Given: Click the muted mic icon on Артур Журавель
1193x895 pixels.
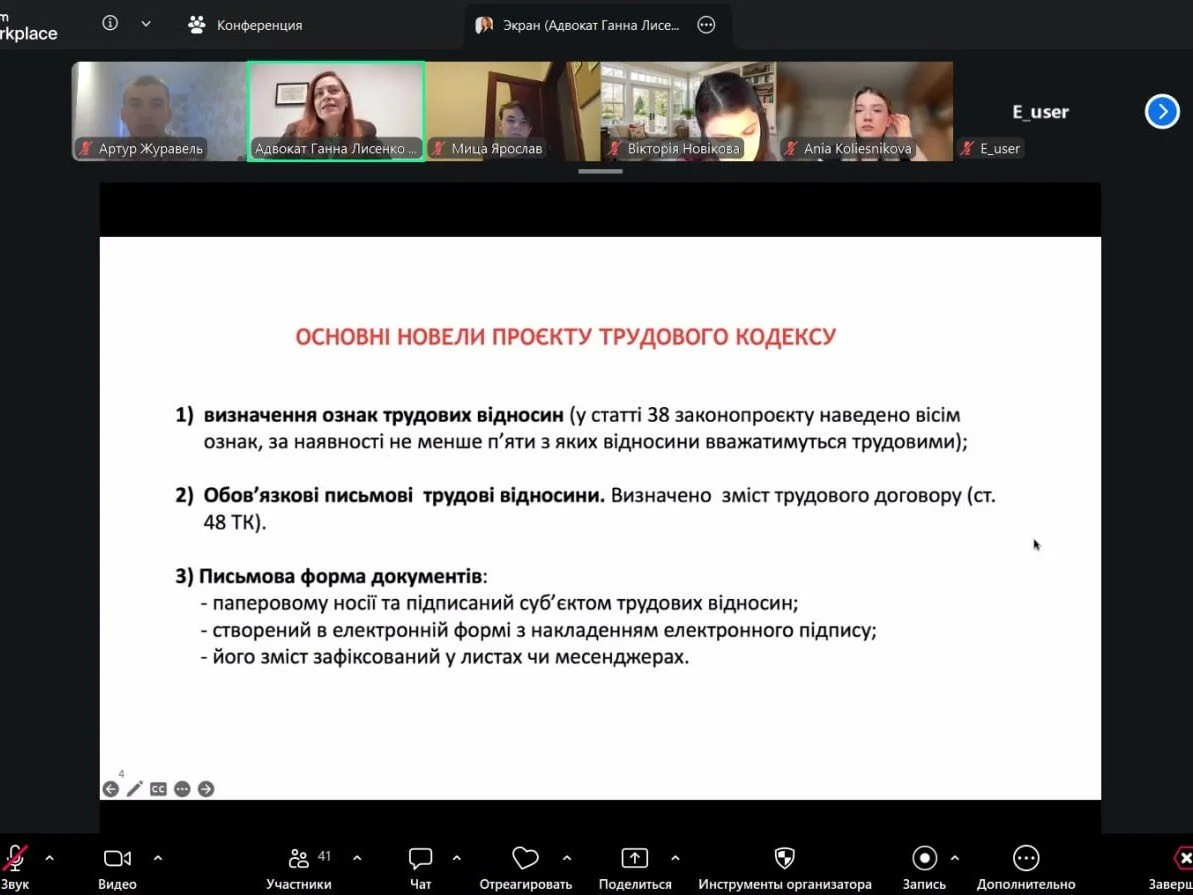Looking at the screenshot, I should point(86,148).
